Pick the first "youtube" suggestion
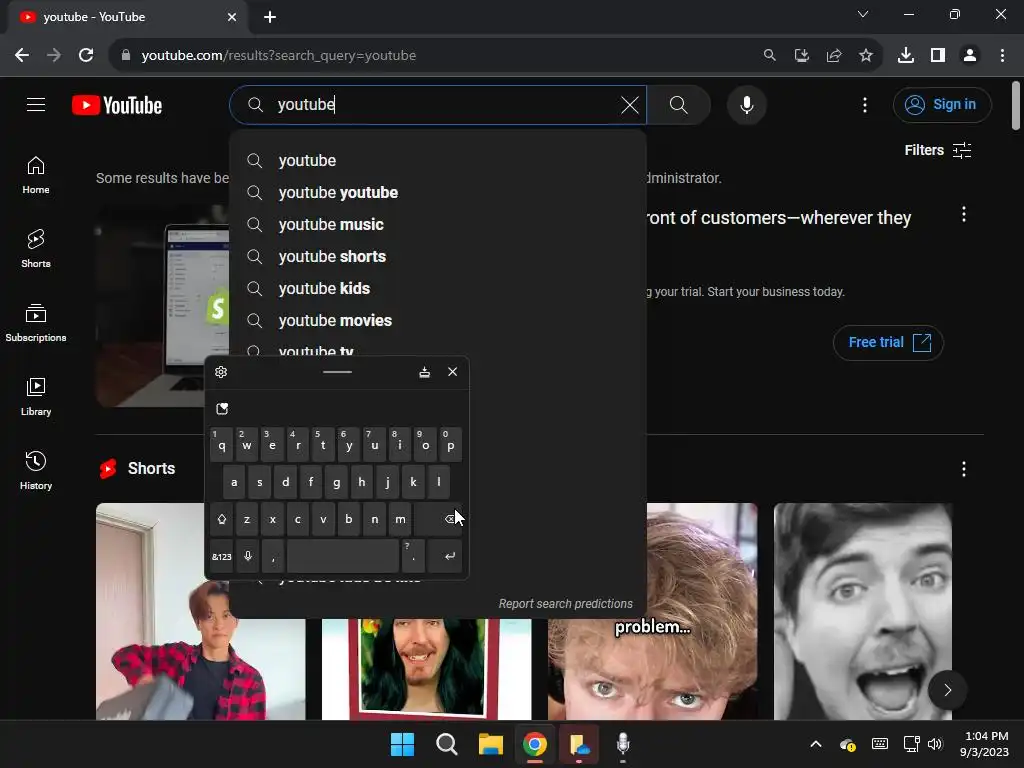 point(438,161)
